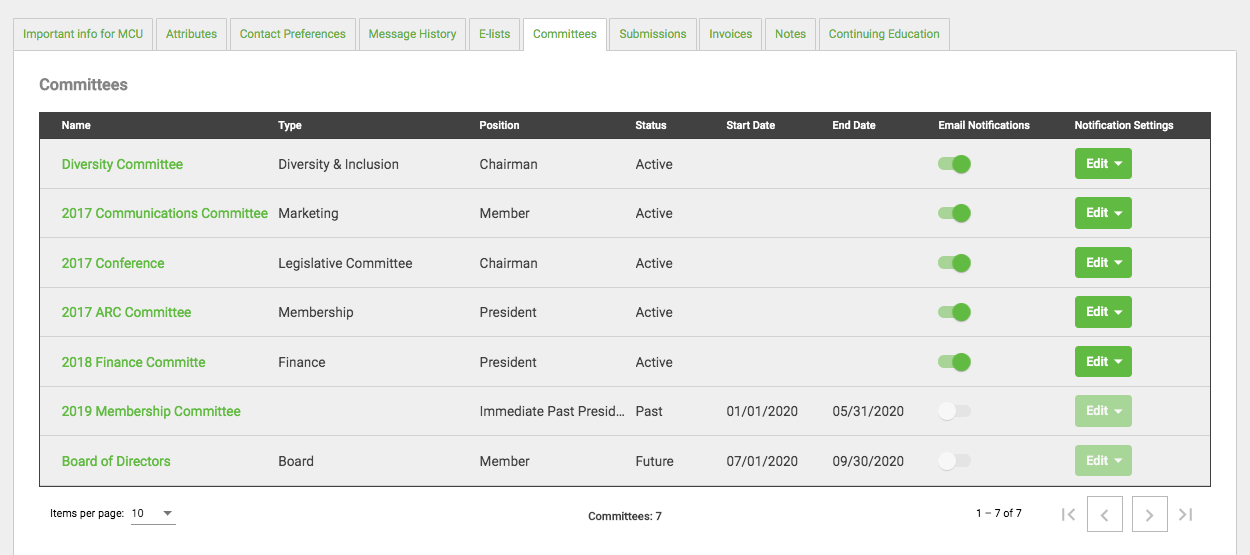Viewport: 1250px width, 555px height.
Task: Enable email notifications for Board of Directors
Action: [954, 461]
